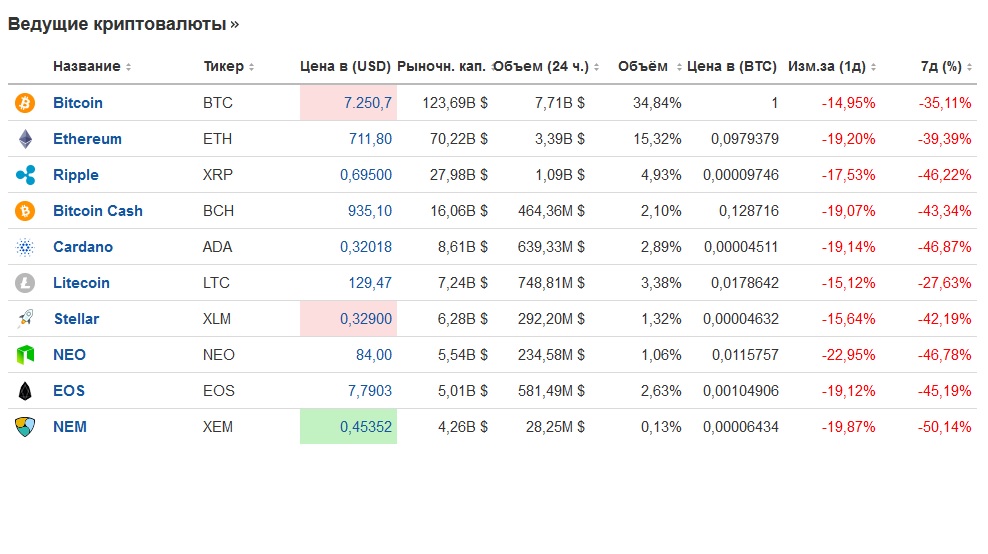Click the Ripple blue logo icon
Viewport: 988px width, 554px height.
click(x=25, y=175)
